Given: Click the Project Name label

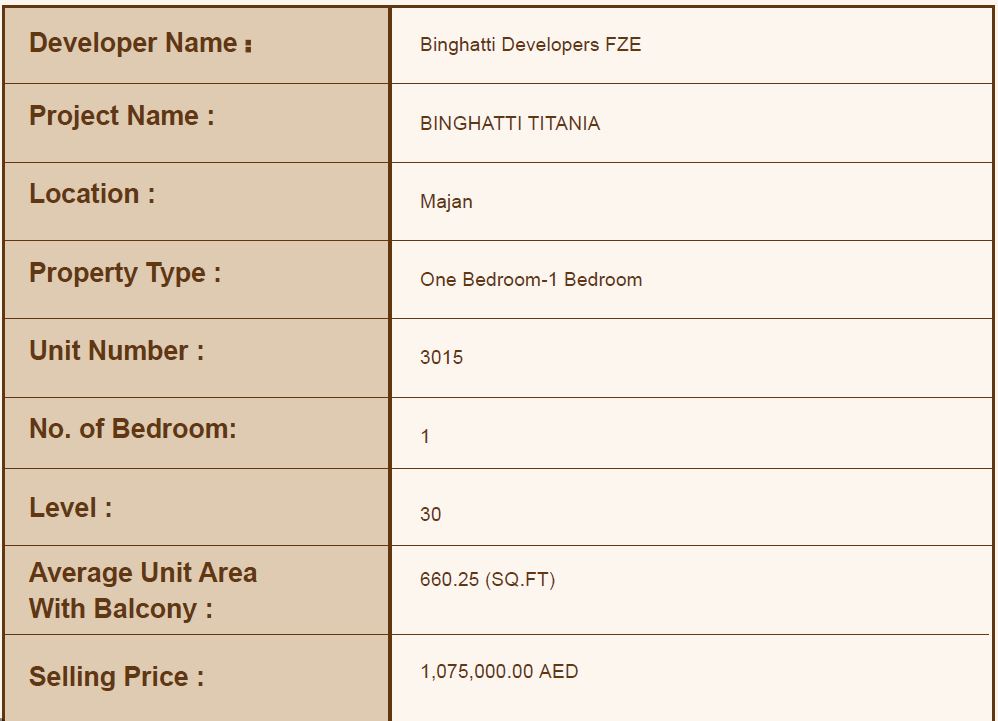Looking at the screenshot, I should click(121, 116).
